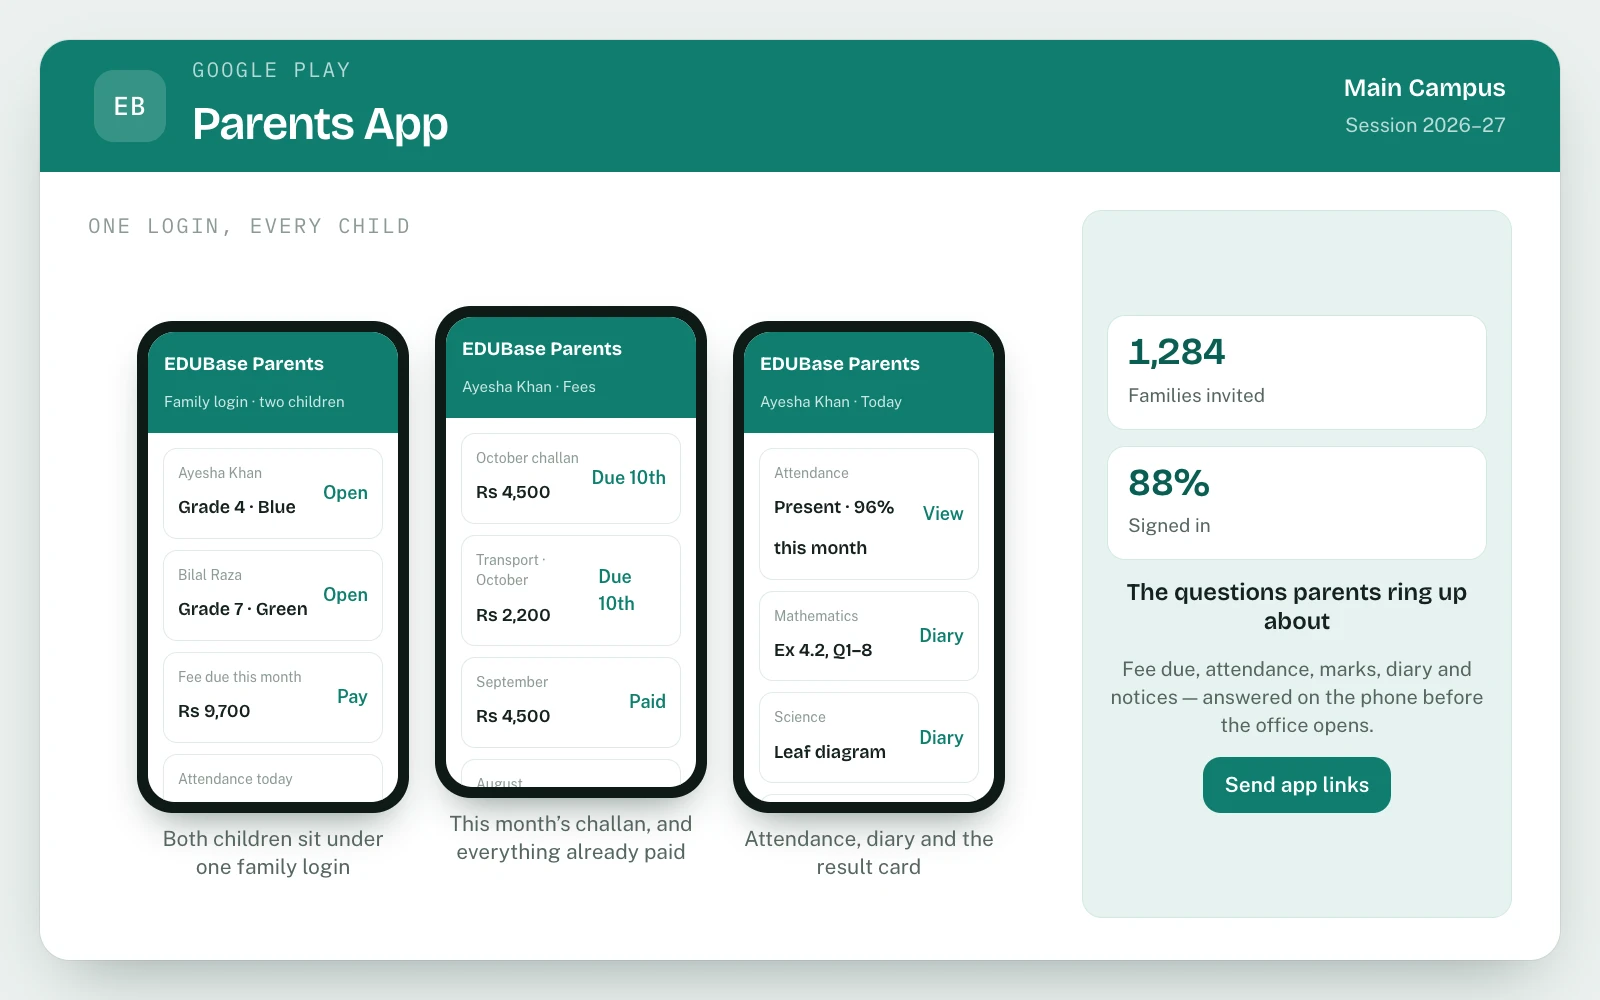This screenshot has width=1600, height=1000.
Task: Click 'Rs 9,700' amount
Action: [x=214, y=711]
